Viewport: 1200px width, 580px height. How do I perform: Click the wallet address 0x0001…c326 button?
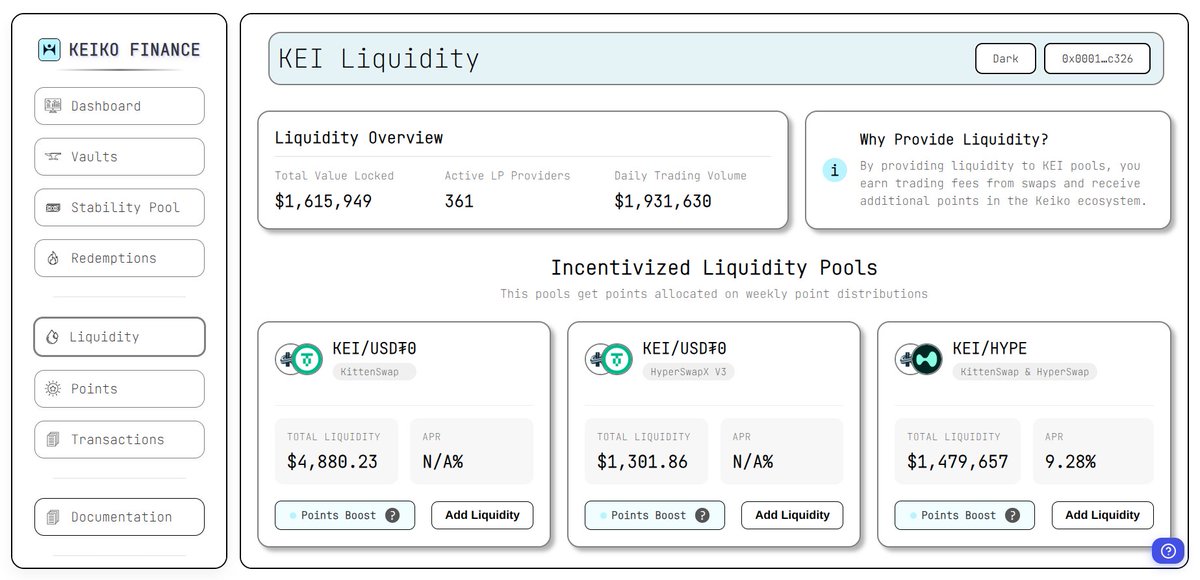(1097, 59)
